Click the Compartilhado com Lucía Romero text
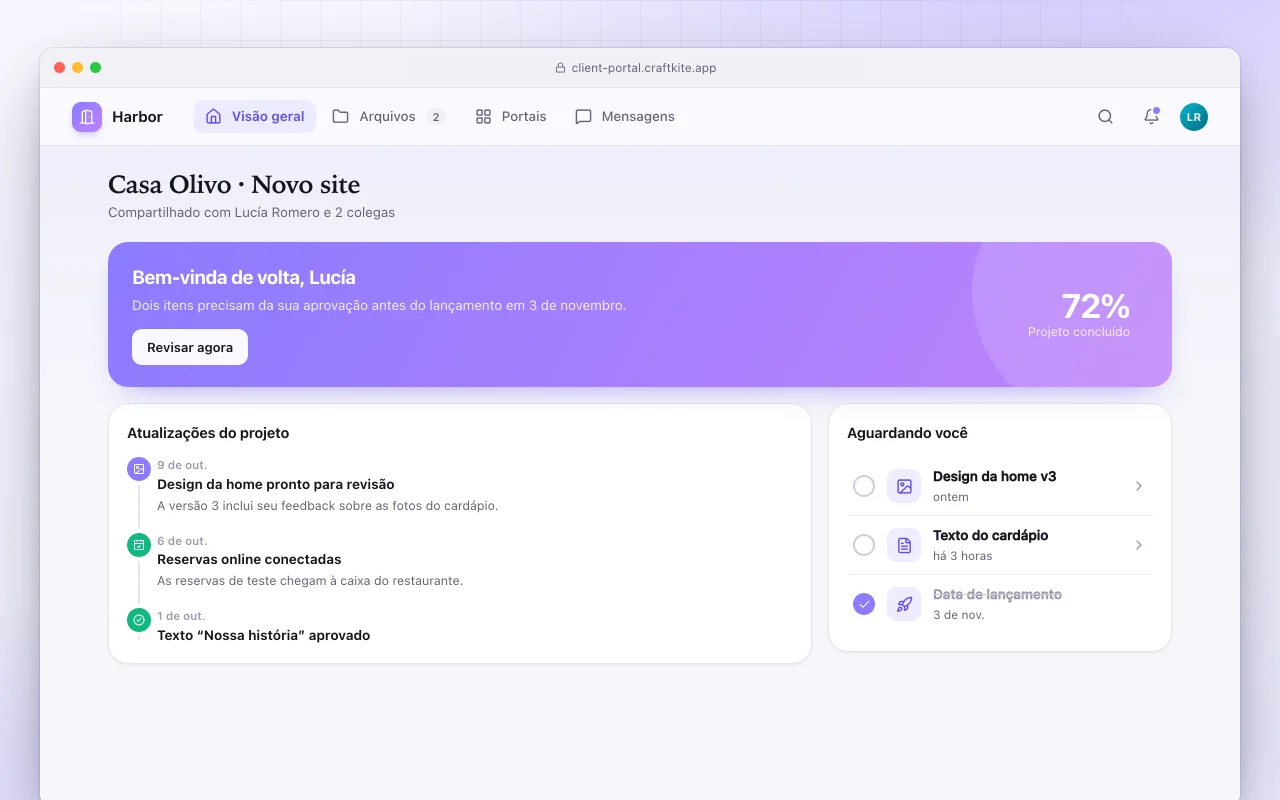Screen dimensions: 1280x800 pos(251,212)
